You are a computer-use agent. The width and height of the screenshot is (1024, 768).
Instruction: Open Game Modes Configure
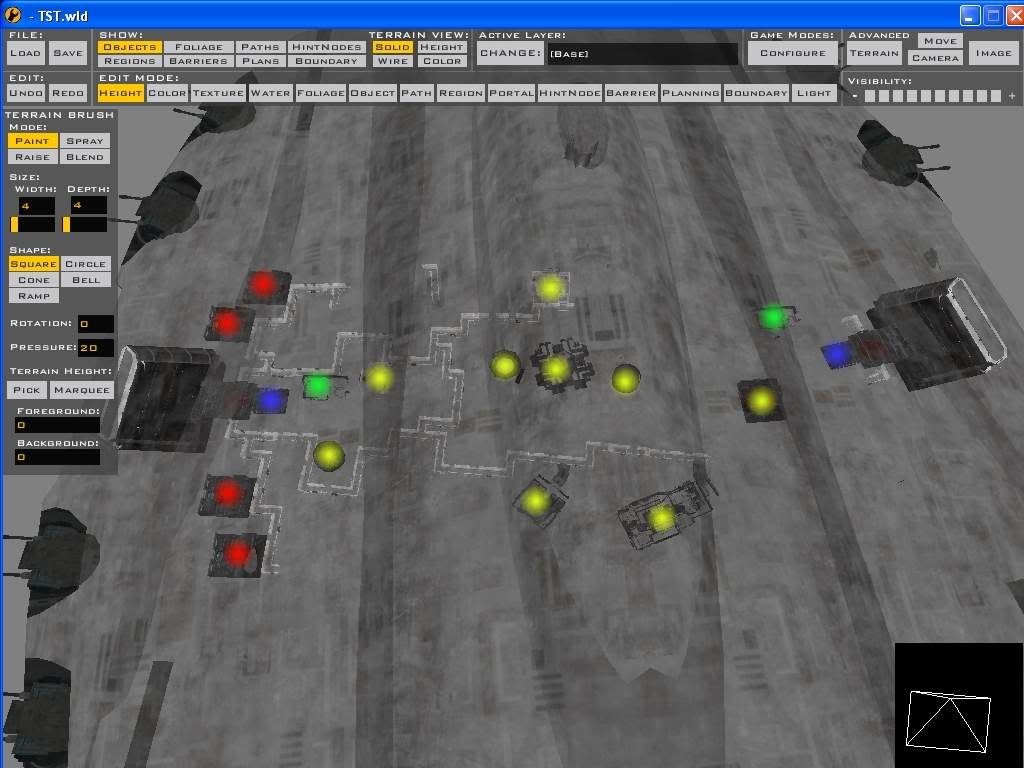click(x=793, y=54)
